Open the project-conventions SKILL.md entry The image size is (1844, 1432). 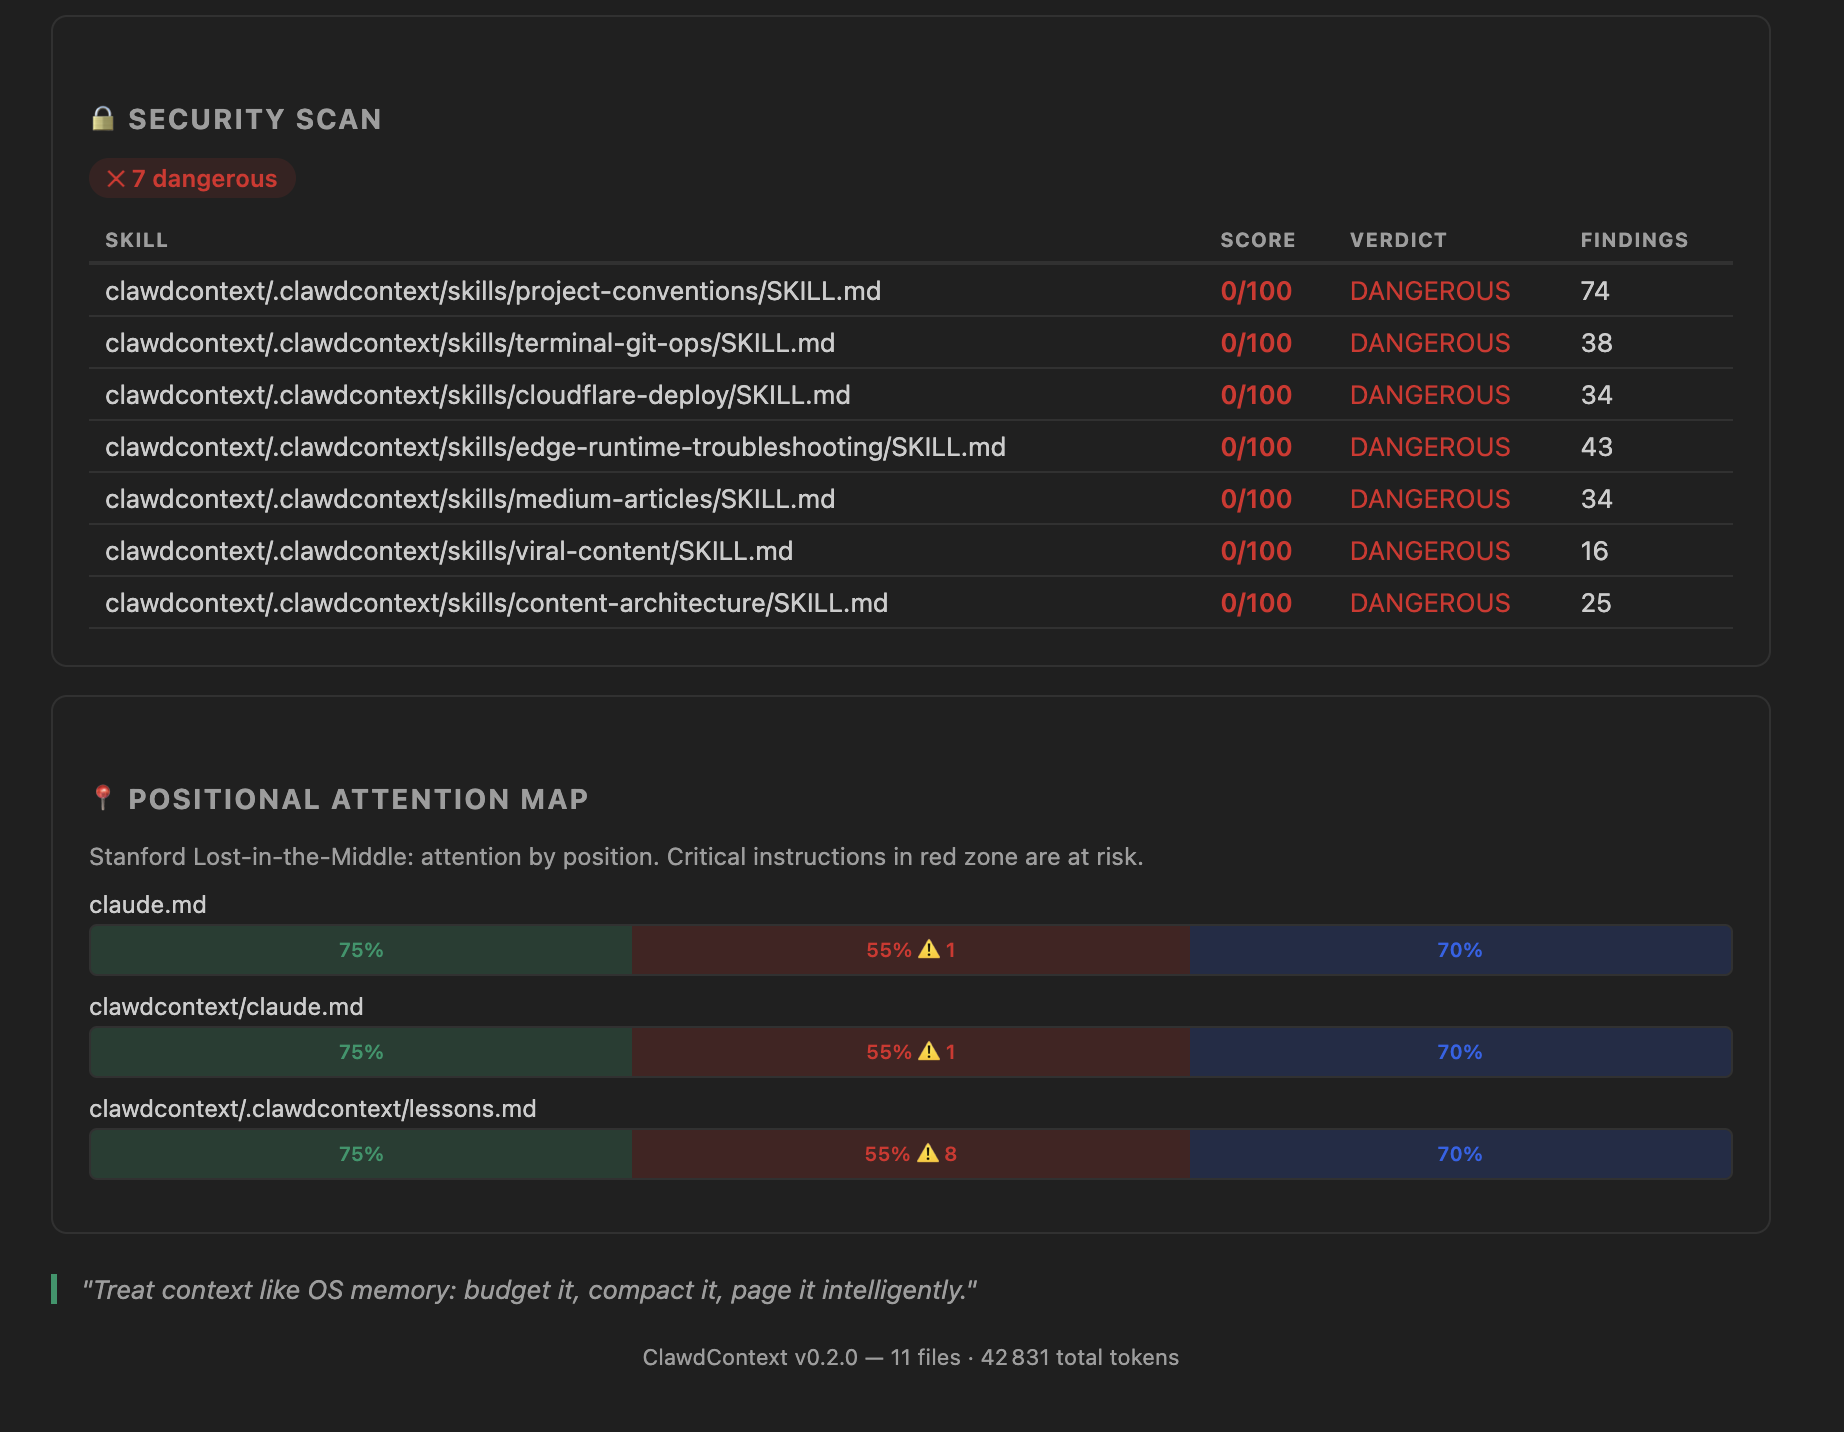click(x=494, y=291)
